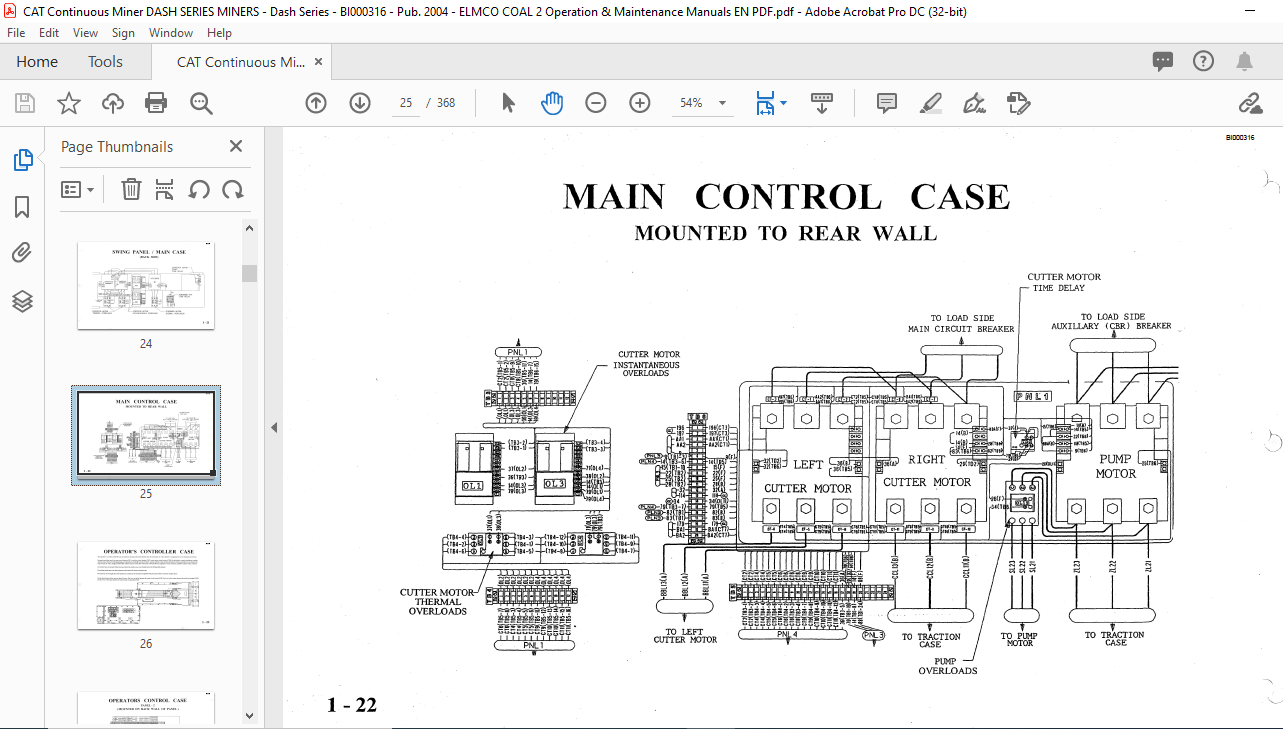
Task: Open the find text magnifier tool
Action: tap(201, 103)
